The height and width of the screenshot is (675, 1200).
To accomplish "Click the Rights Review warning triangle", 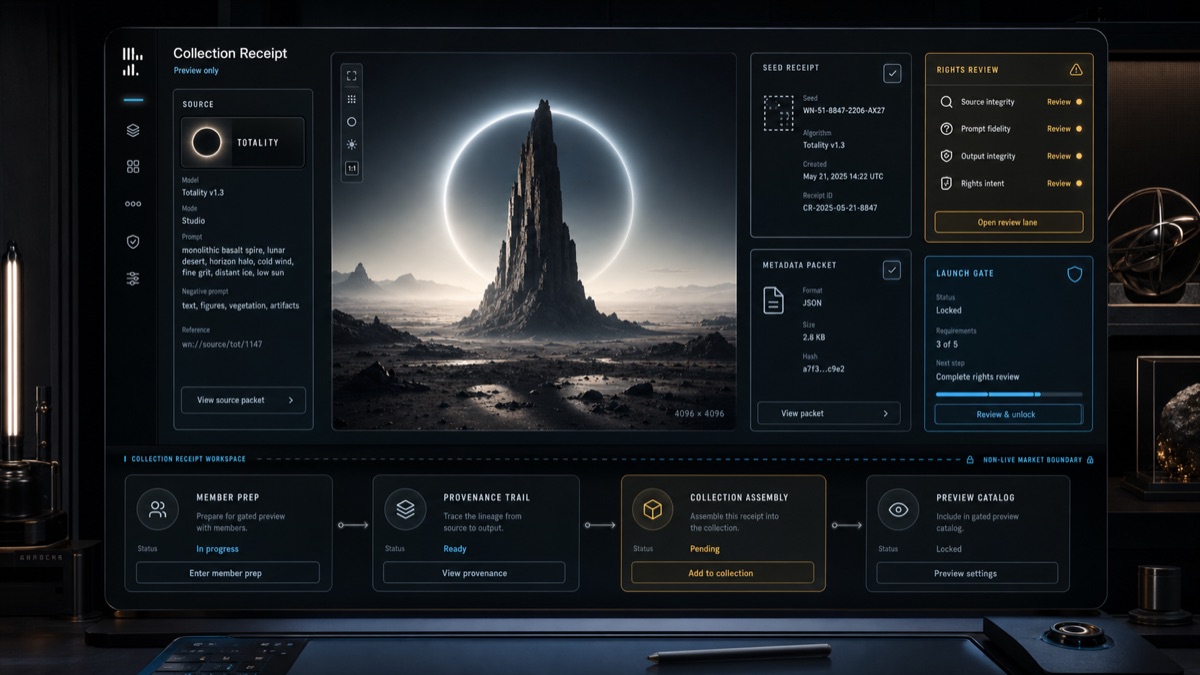I will [x=1076, y=70].
